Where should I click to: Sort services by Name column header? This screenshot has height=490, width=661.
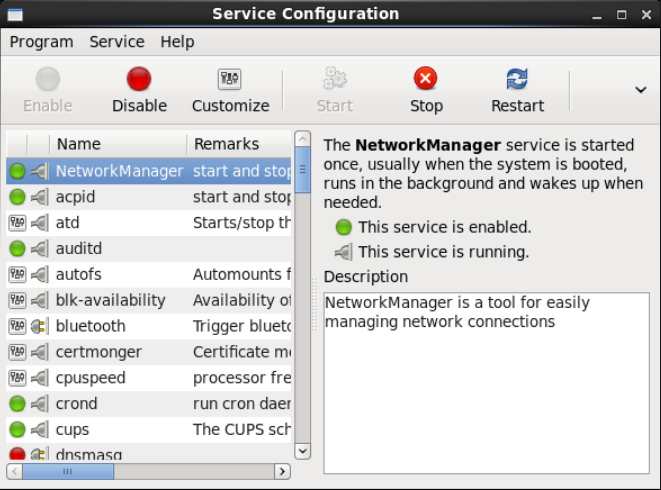117,144
